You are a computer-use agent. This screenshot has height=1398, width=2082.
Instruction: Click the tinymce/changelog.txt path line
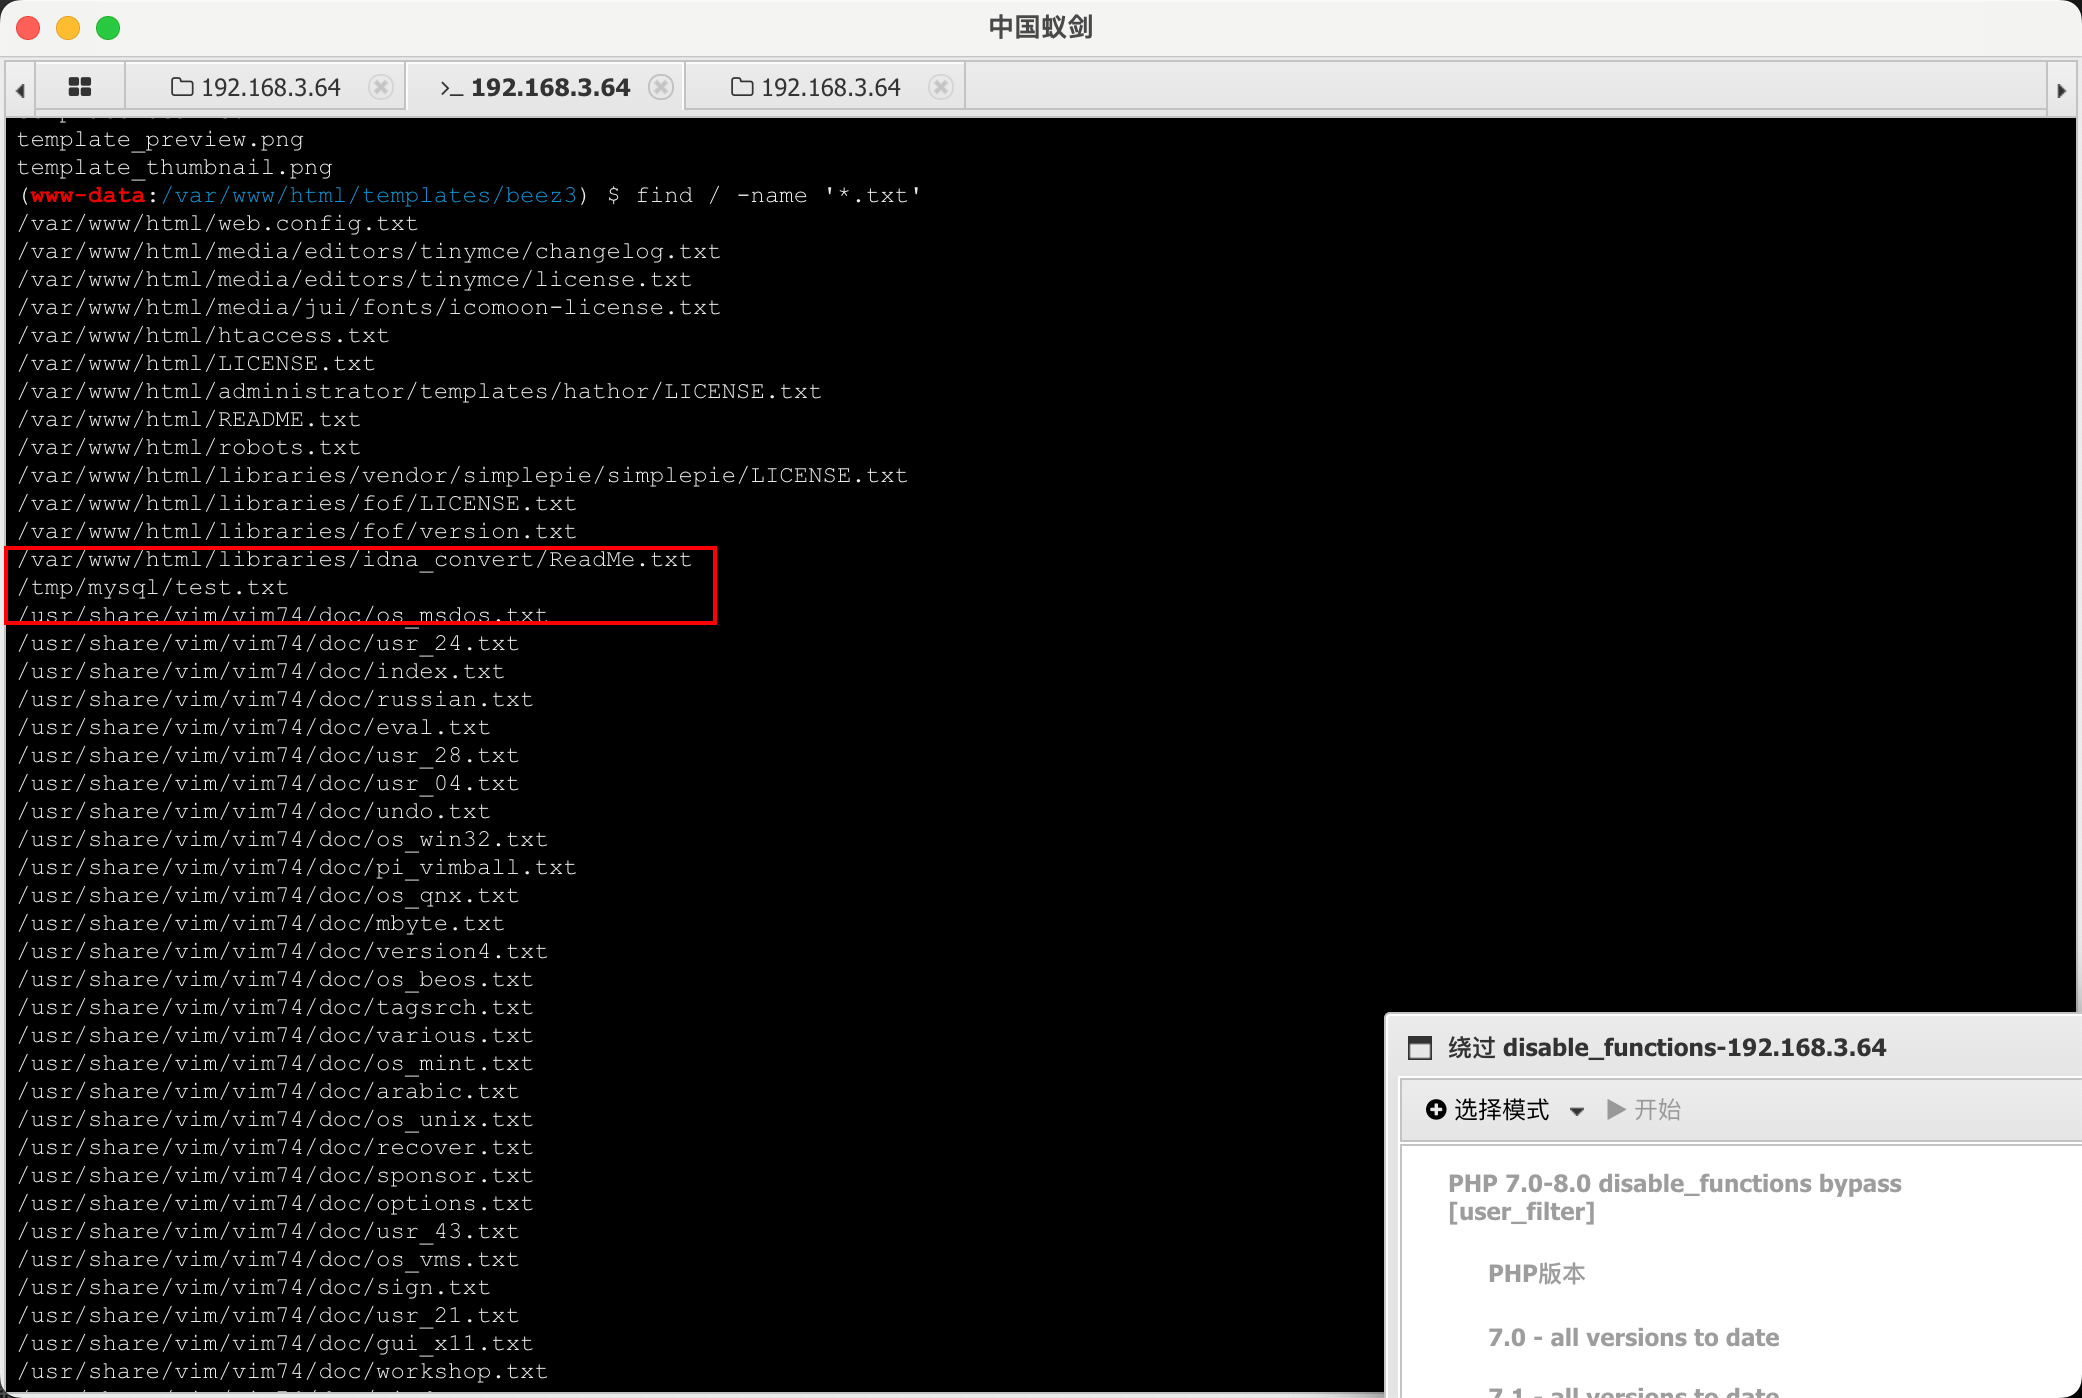click(x=369, y=251)
